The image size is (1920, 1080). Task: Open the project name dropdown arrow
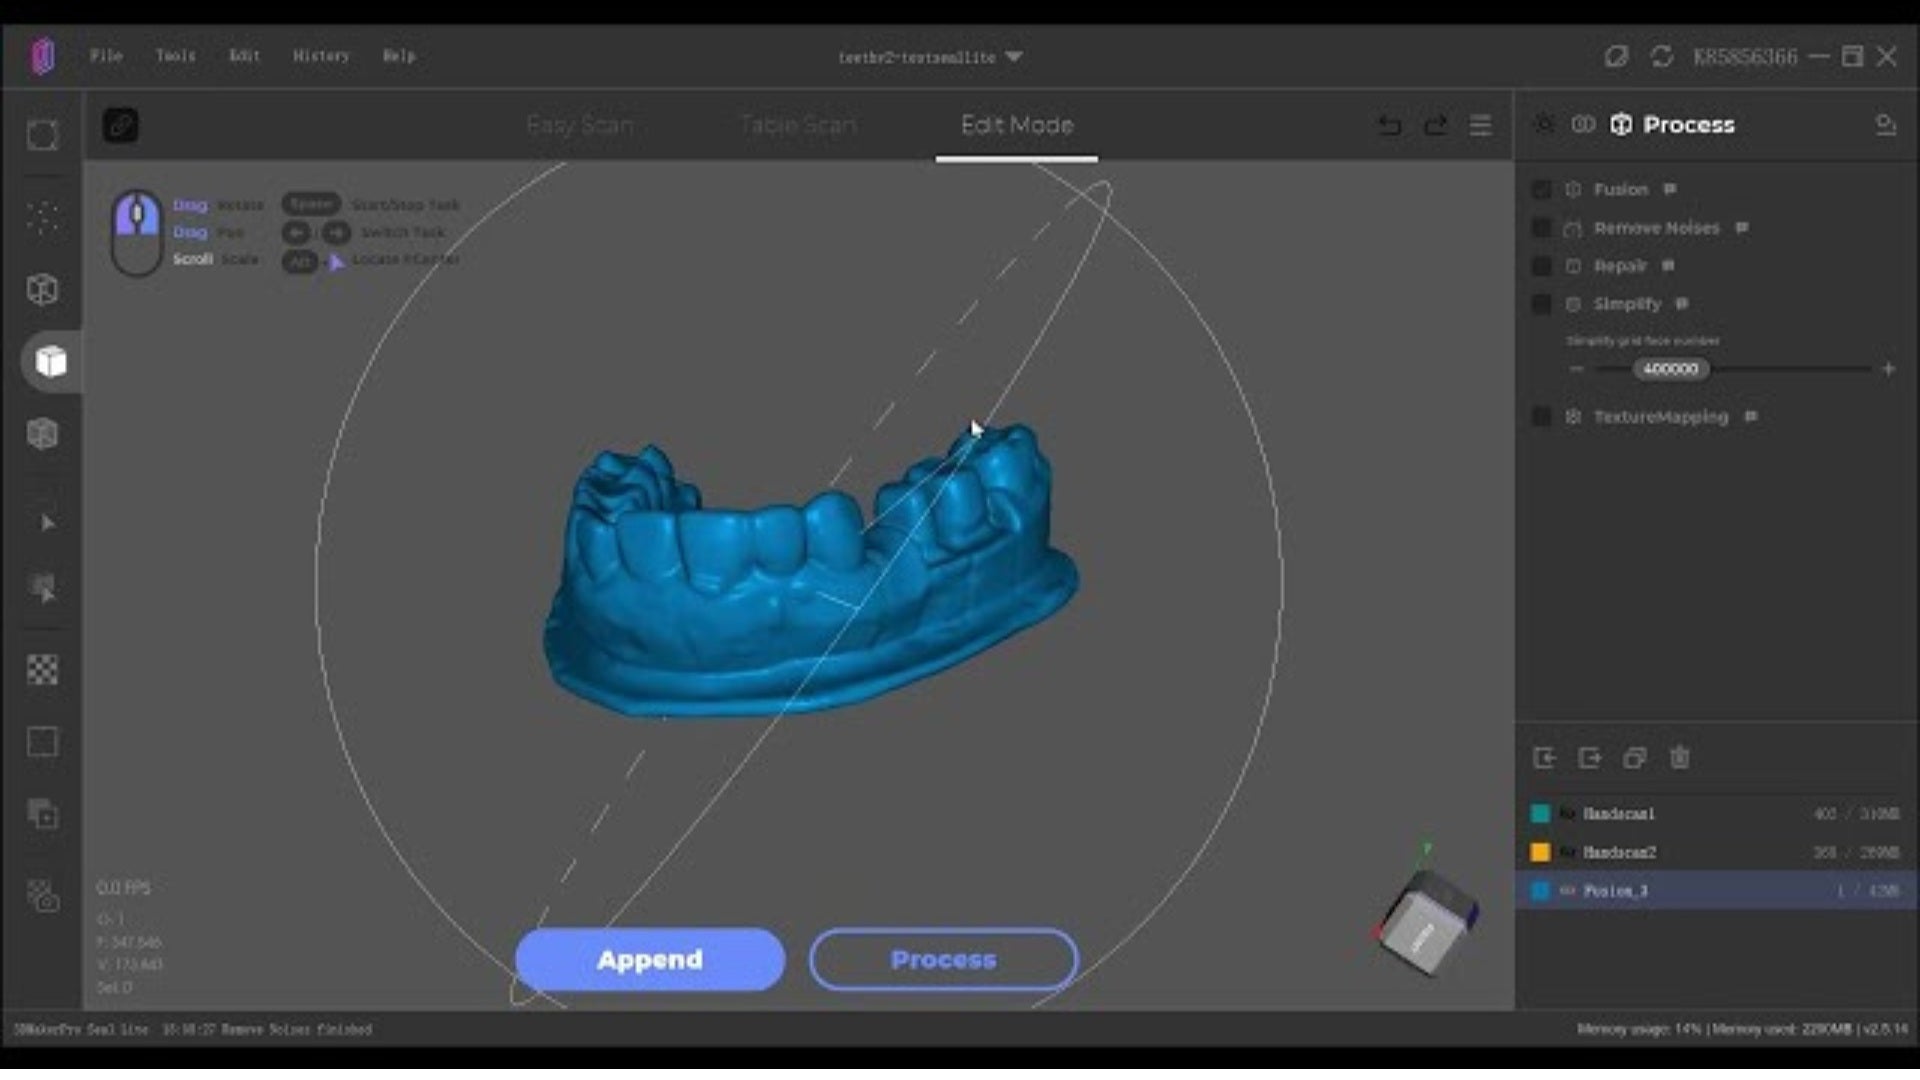coord(1014,57)
